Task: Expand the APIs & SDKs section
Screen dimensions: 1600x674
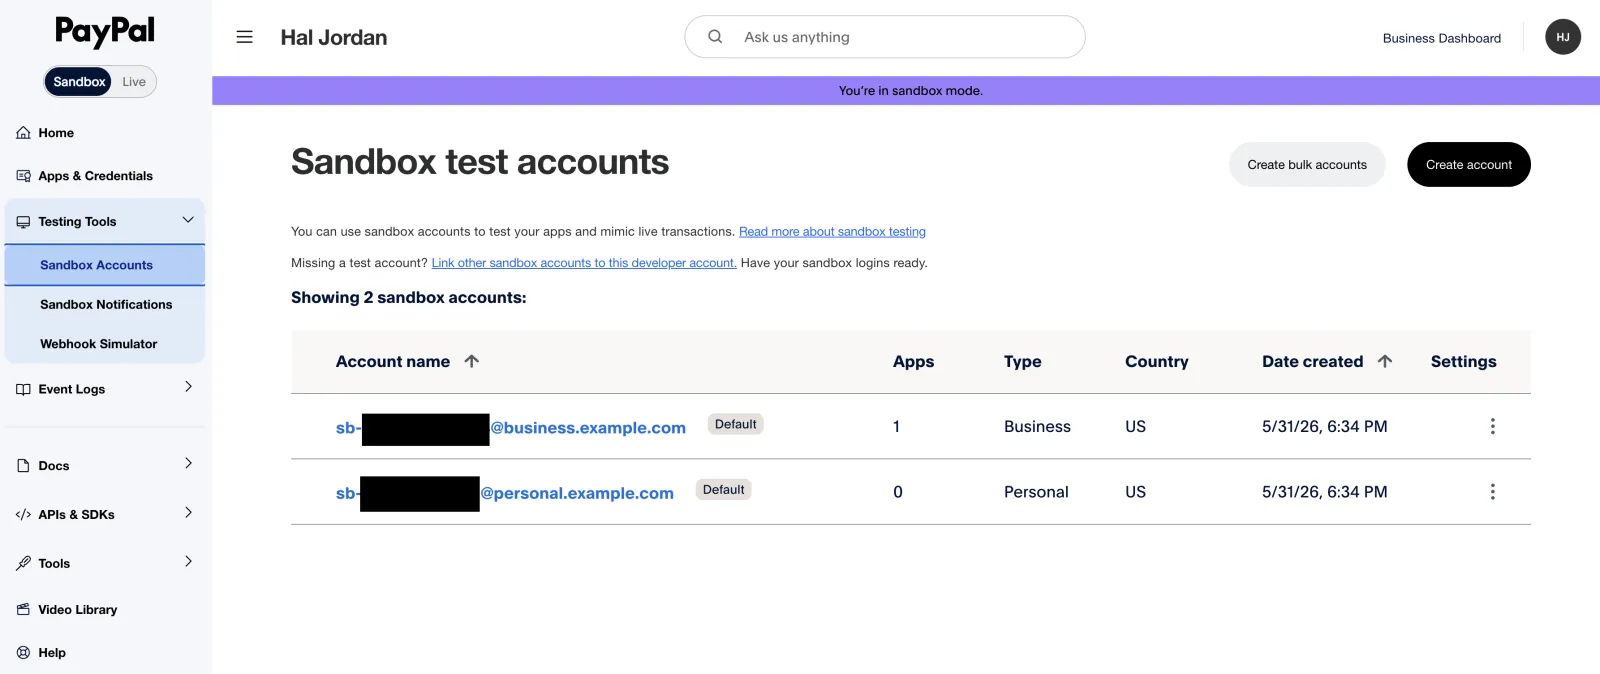Action: coord(188,513)
